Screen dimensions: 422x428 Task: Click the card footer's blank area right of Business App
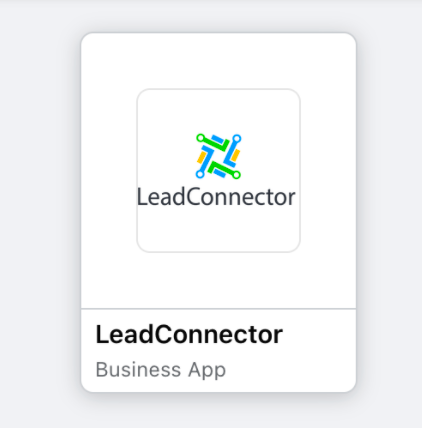coord(290,370)
